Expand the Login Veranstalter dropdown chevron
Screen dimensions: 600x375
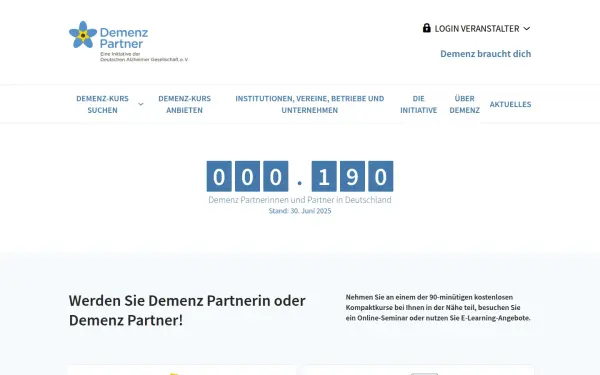click(527, 29)
